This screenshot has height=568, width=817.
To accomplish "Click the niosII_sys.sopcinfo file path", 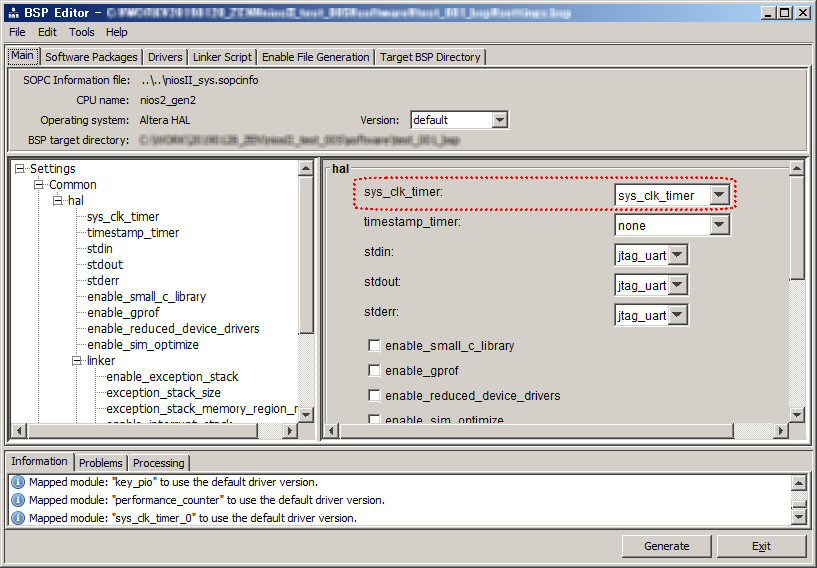I will click(200, 80).
